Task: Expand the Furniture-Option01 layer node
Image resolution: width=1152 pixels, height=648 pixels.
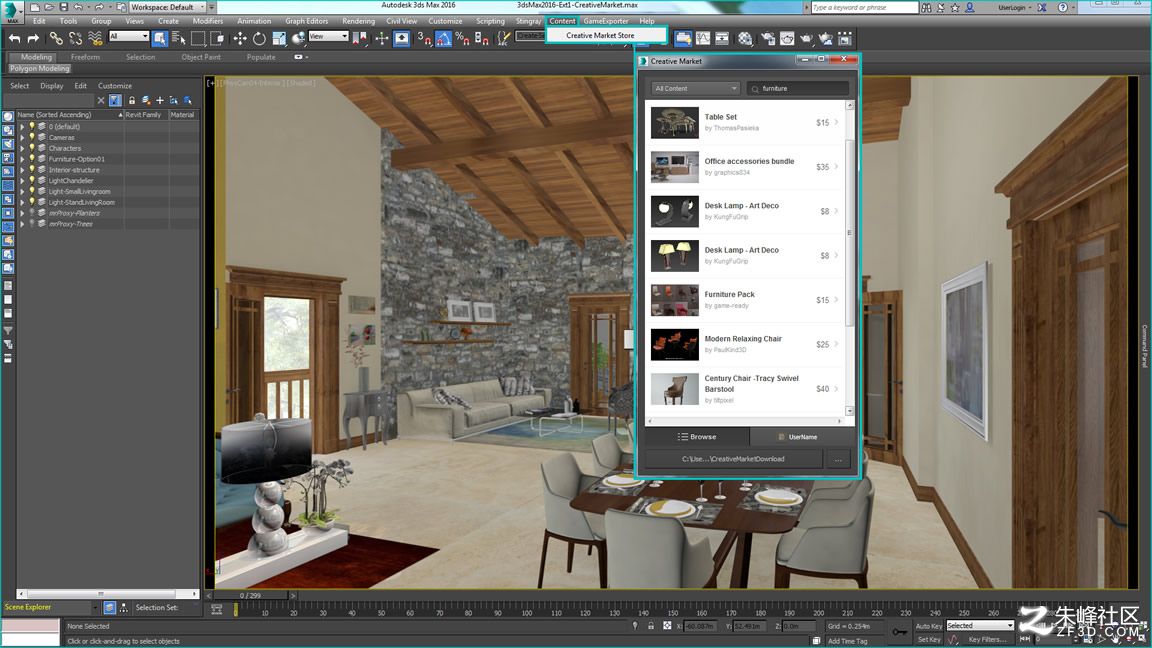Action: click(x=22, y=159)
